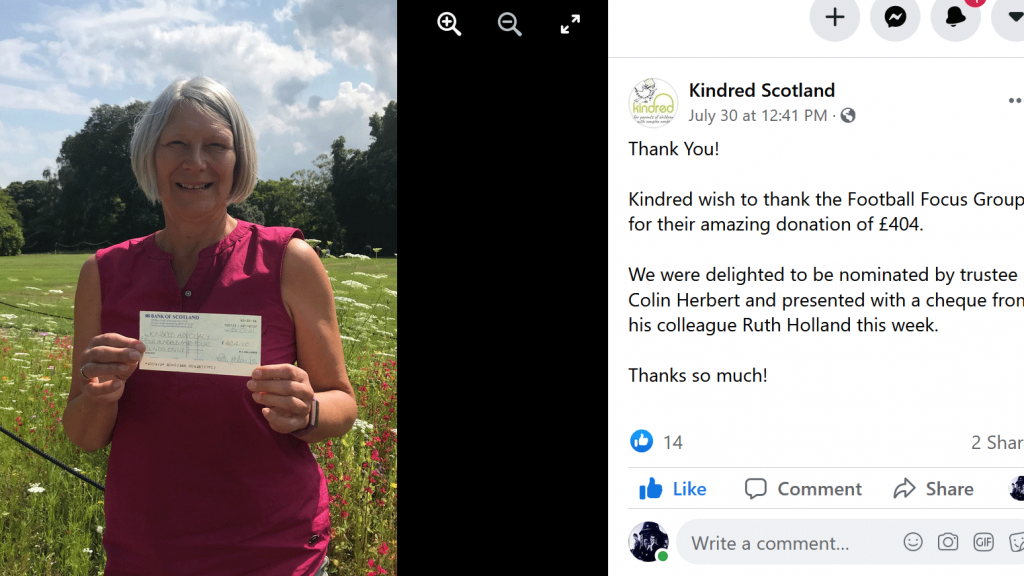
Task: Click the Comment button
Action: 803,488
